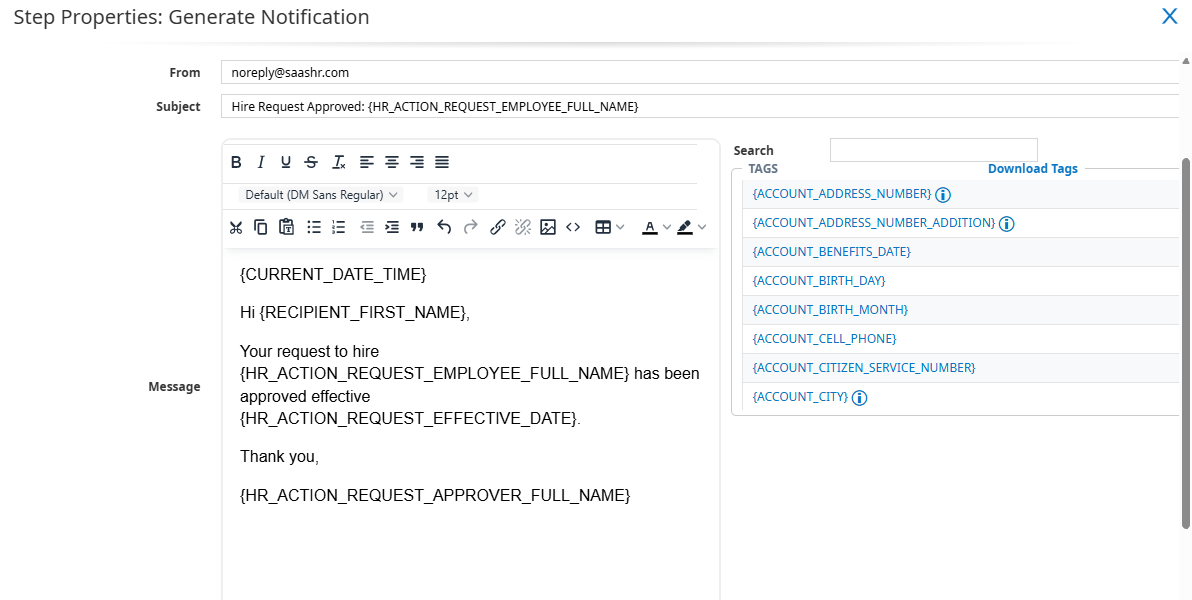Image resolution: width=1192 pixels, height=600 pixels.
Task: Insert a numbered list
Action: pos(338,227)
